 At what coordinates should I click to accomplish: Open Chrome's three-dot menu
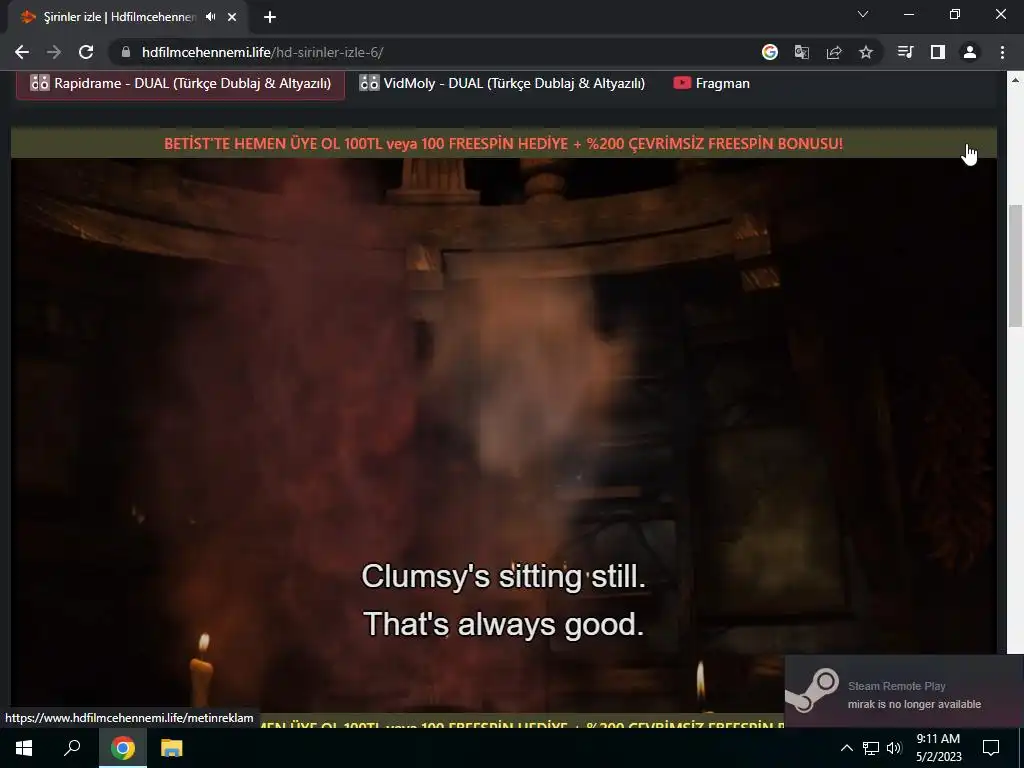click(1002, 52)
